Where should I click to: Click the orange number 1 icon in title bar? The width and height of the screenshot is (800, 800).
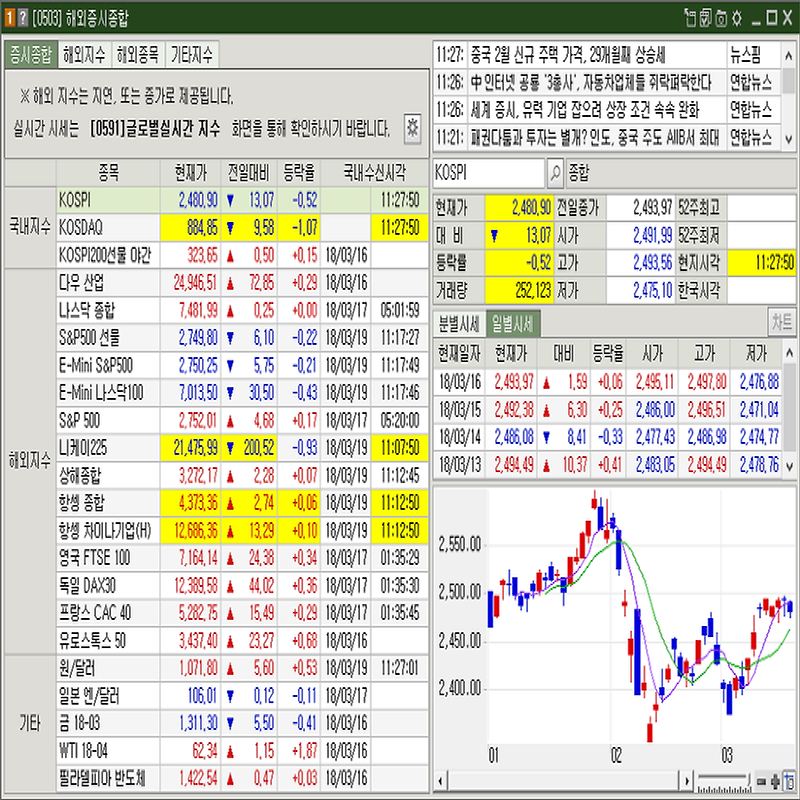point(9,17)
